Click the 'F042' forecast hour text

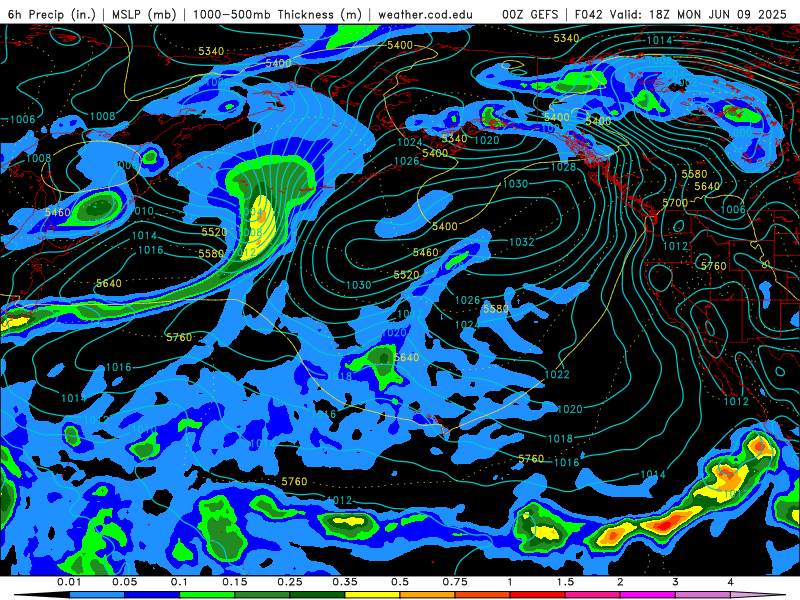point(589,14)
